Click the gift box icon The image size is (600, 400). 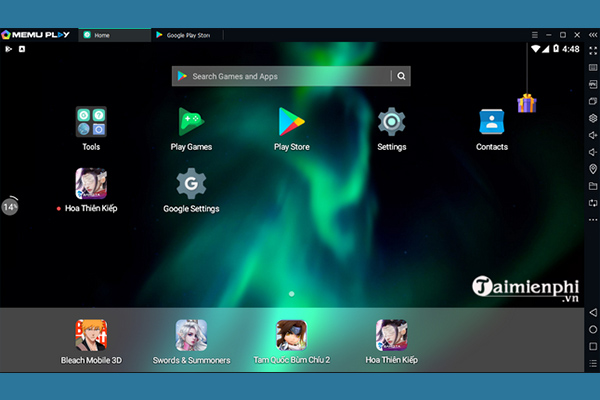pos(527,103)
